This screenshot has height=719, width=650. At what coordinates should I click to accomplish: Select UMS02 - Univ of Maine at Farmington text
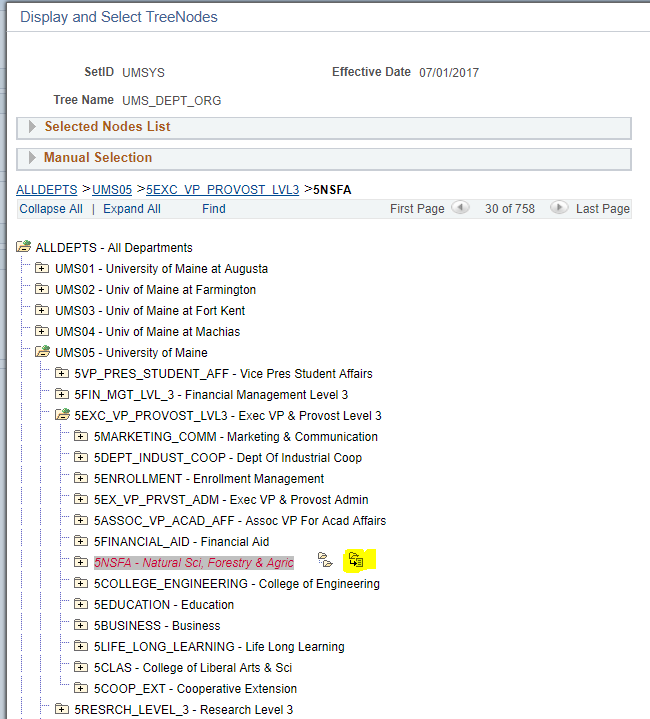pos(155,290)
